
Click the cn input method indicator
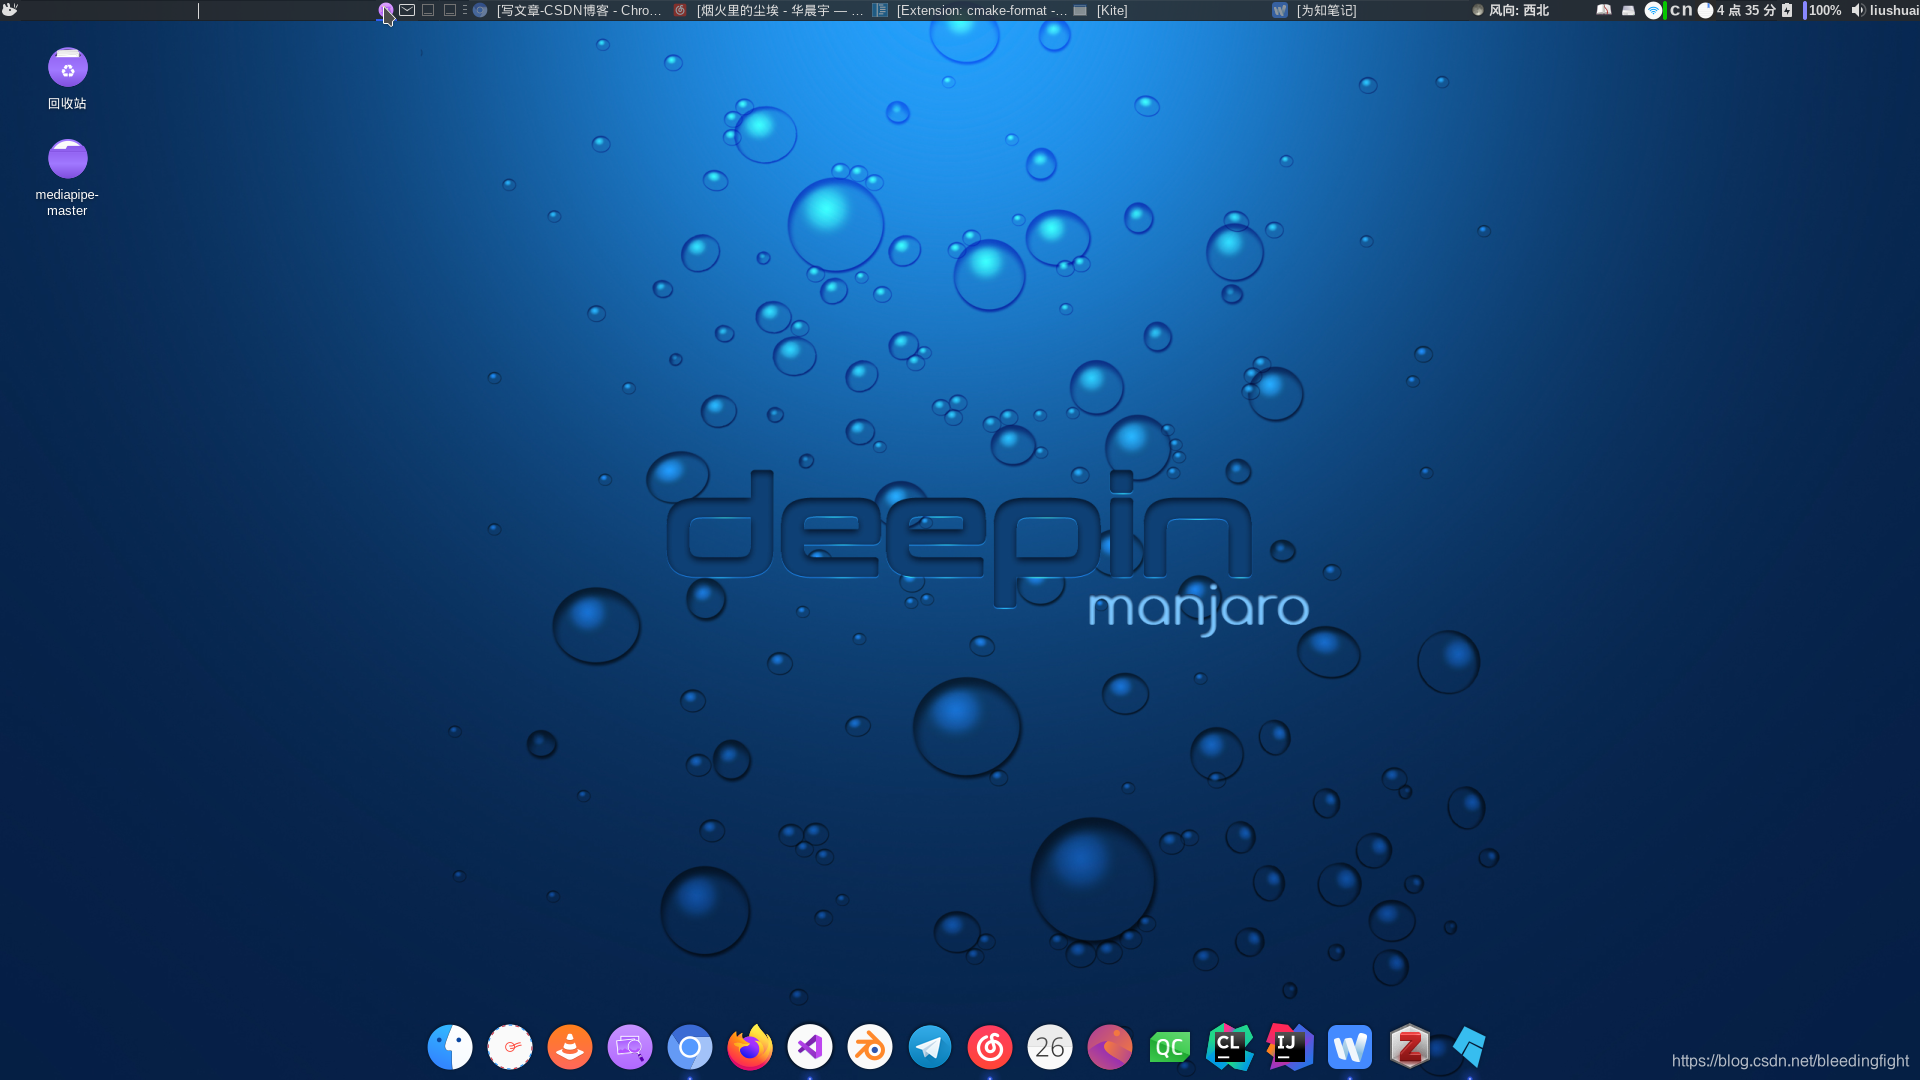click(1681, 10)
